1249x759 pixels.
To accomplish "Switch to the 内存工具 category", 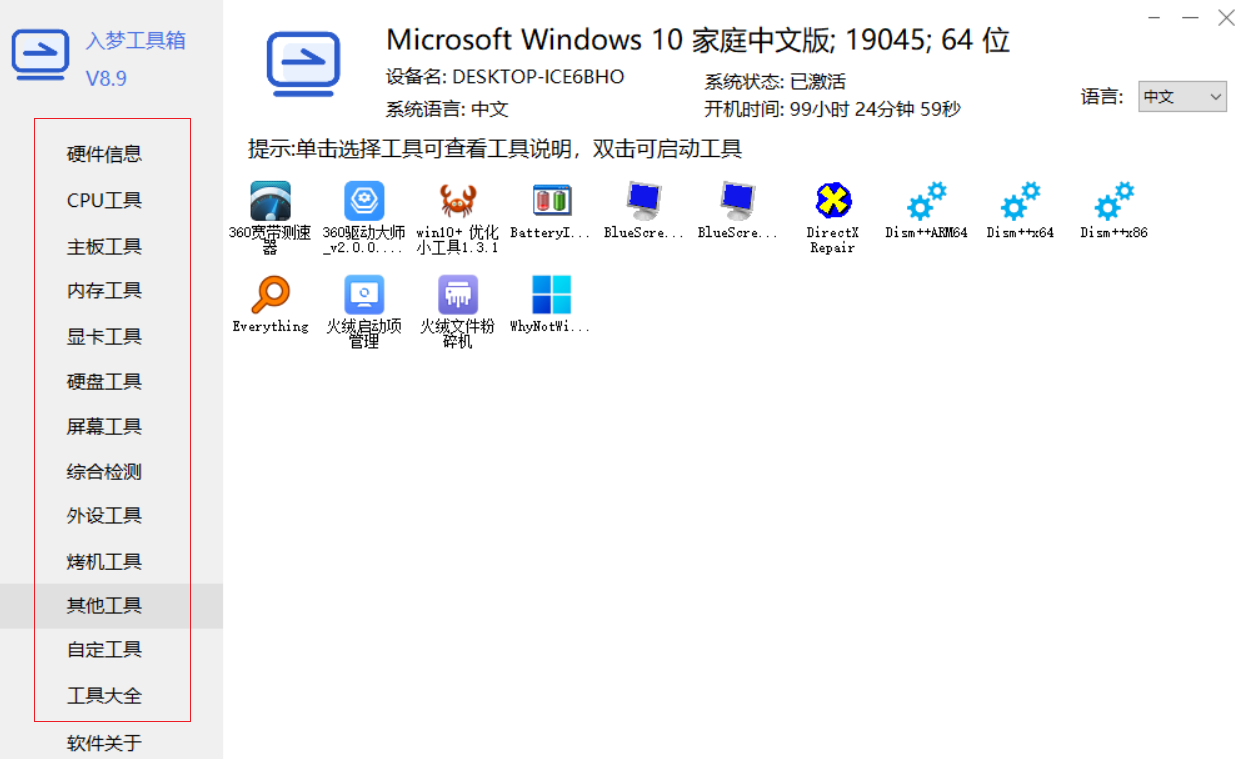I will pyautogui.click(x=104, y=291).
